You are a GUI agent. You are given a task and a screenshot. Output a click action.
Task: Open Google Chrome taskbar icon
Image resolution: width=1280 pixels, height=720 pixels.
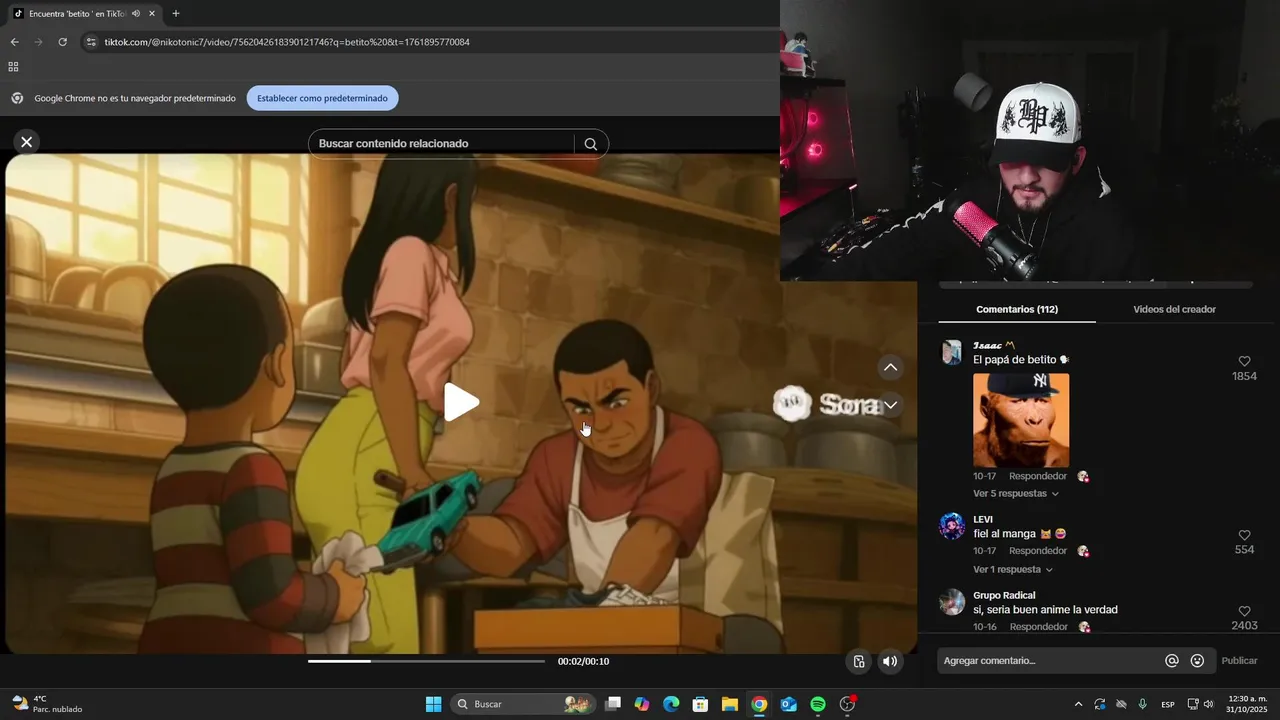coord(759,704)
